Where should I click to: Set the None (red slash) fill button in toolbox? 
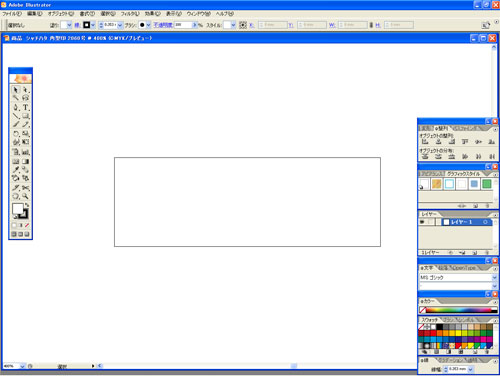click(x=27, y=225)
